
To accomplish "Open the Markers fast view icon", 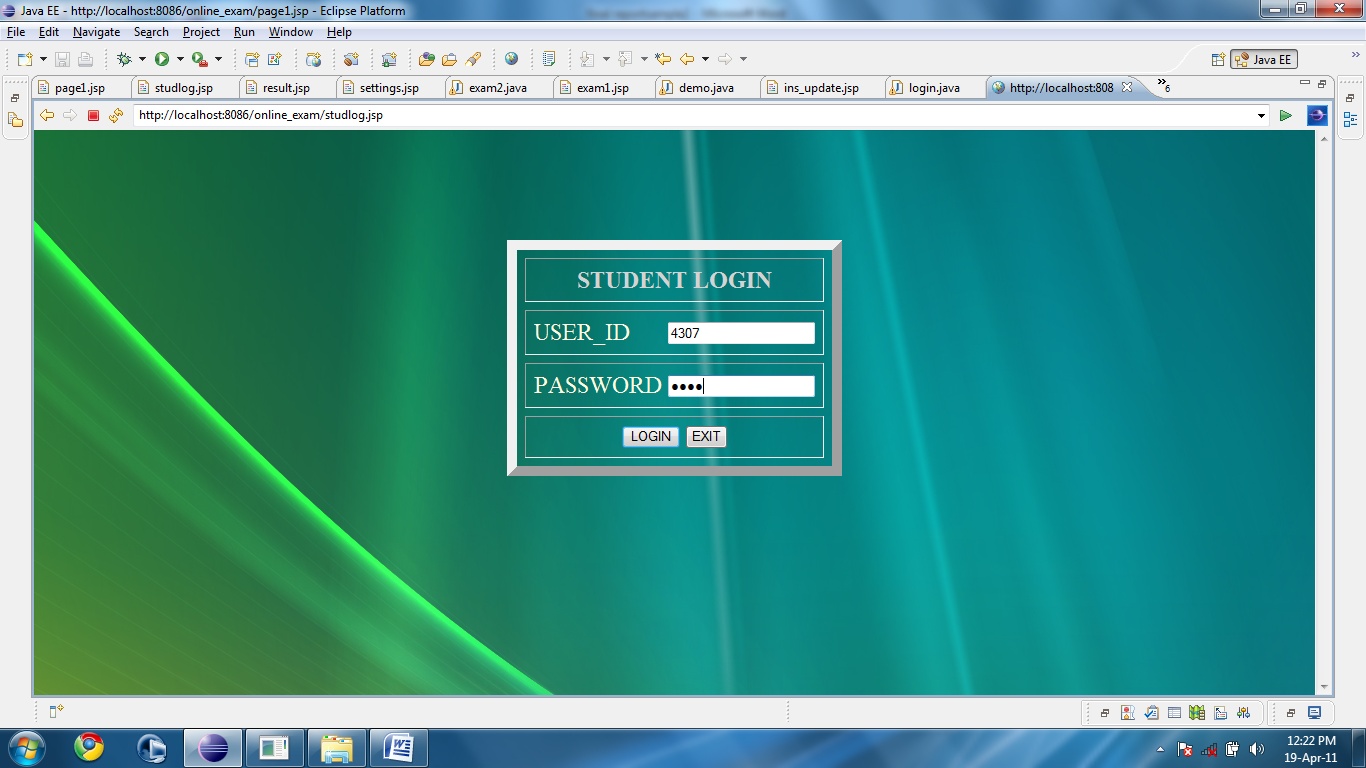I will (1128, 713).
